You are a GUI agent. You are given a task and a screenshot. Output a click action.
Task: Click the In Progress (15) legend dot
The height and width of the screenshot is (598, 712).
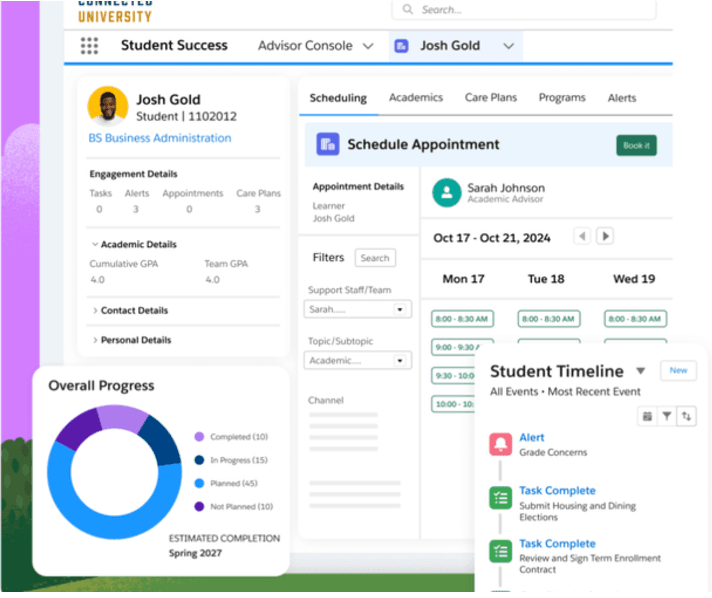coord(199,460)
